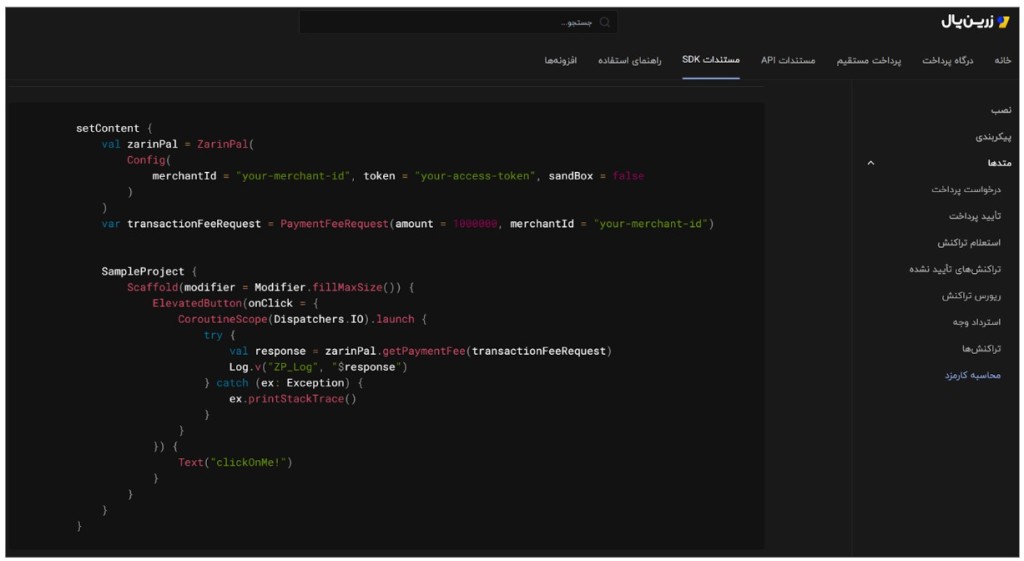Click SampleProject in the code
The image size is (1024, 561).
point(142,271)
